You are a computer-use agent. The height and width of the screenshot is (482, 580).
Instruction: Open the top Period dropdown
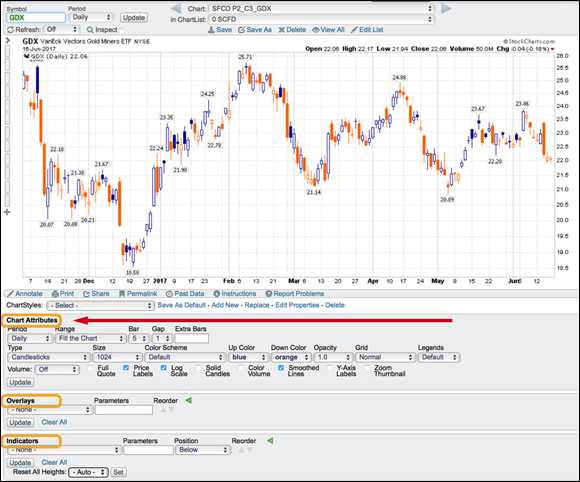click(x=91, y=17)
